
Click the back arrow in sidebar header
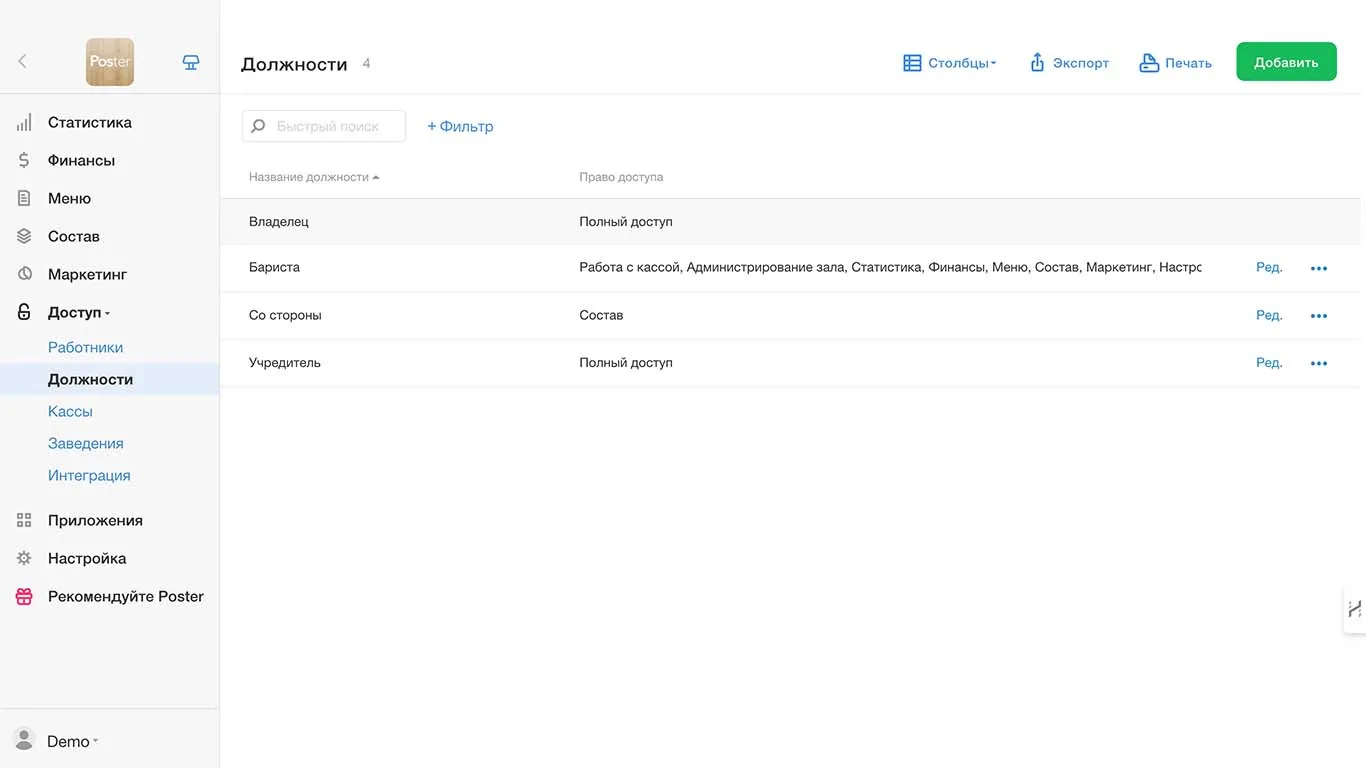pyautogui.click(x=22, y=62)
